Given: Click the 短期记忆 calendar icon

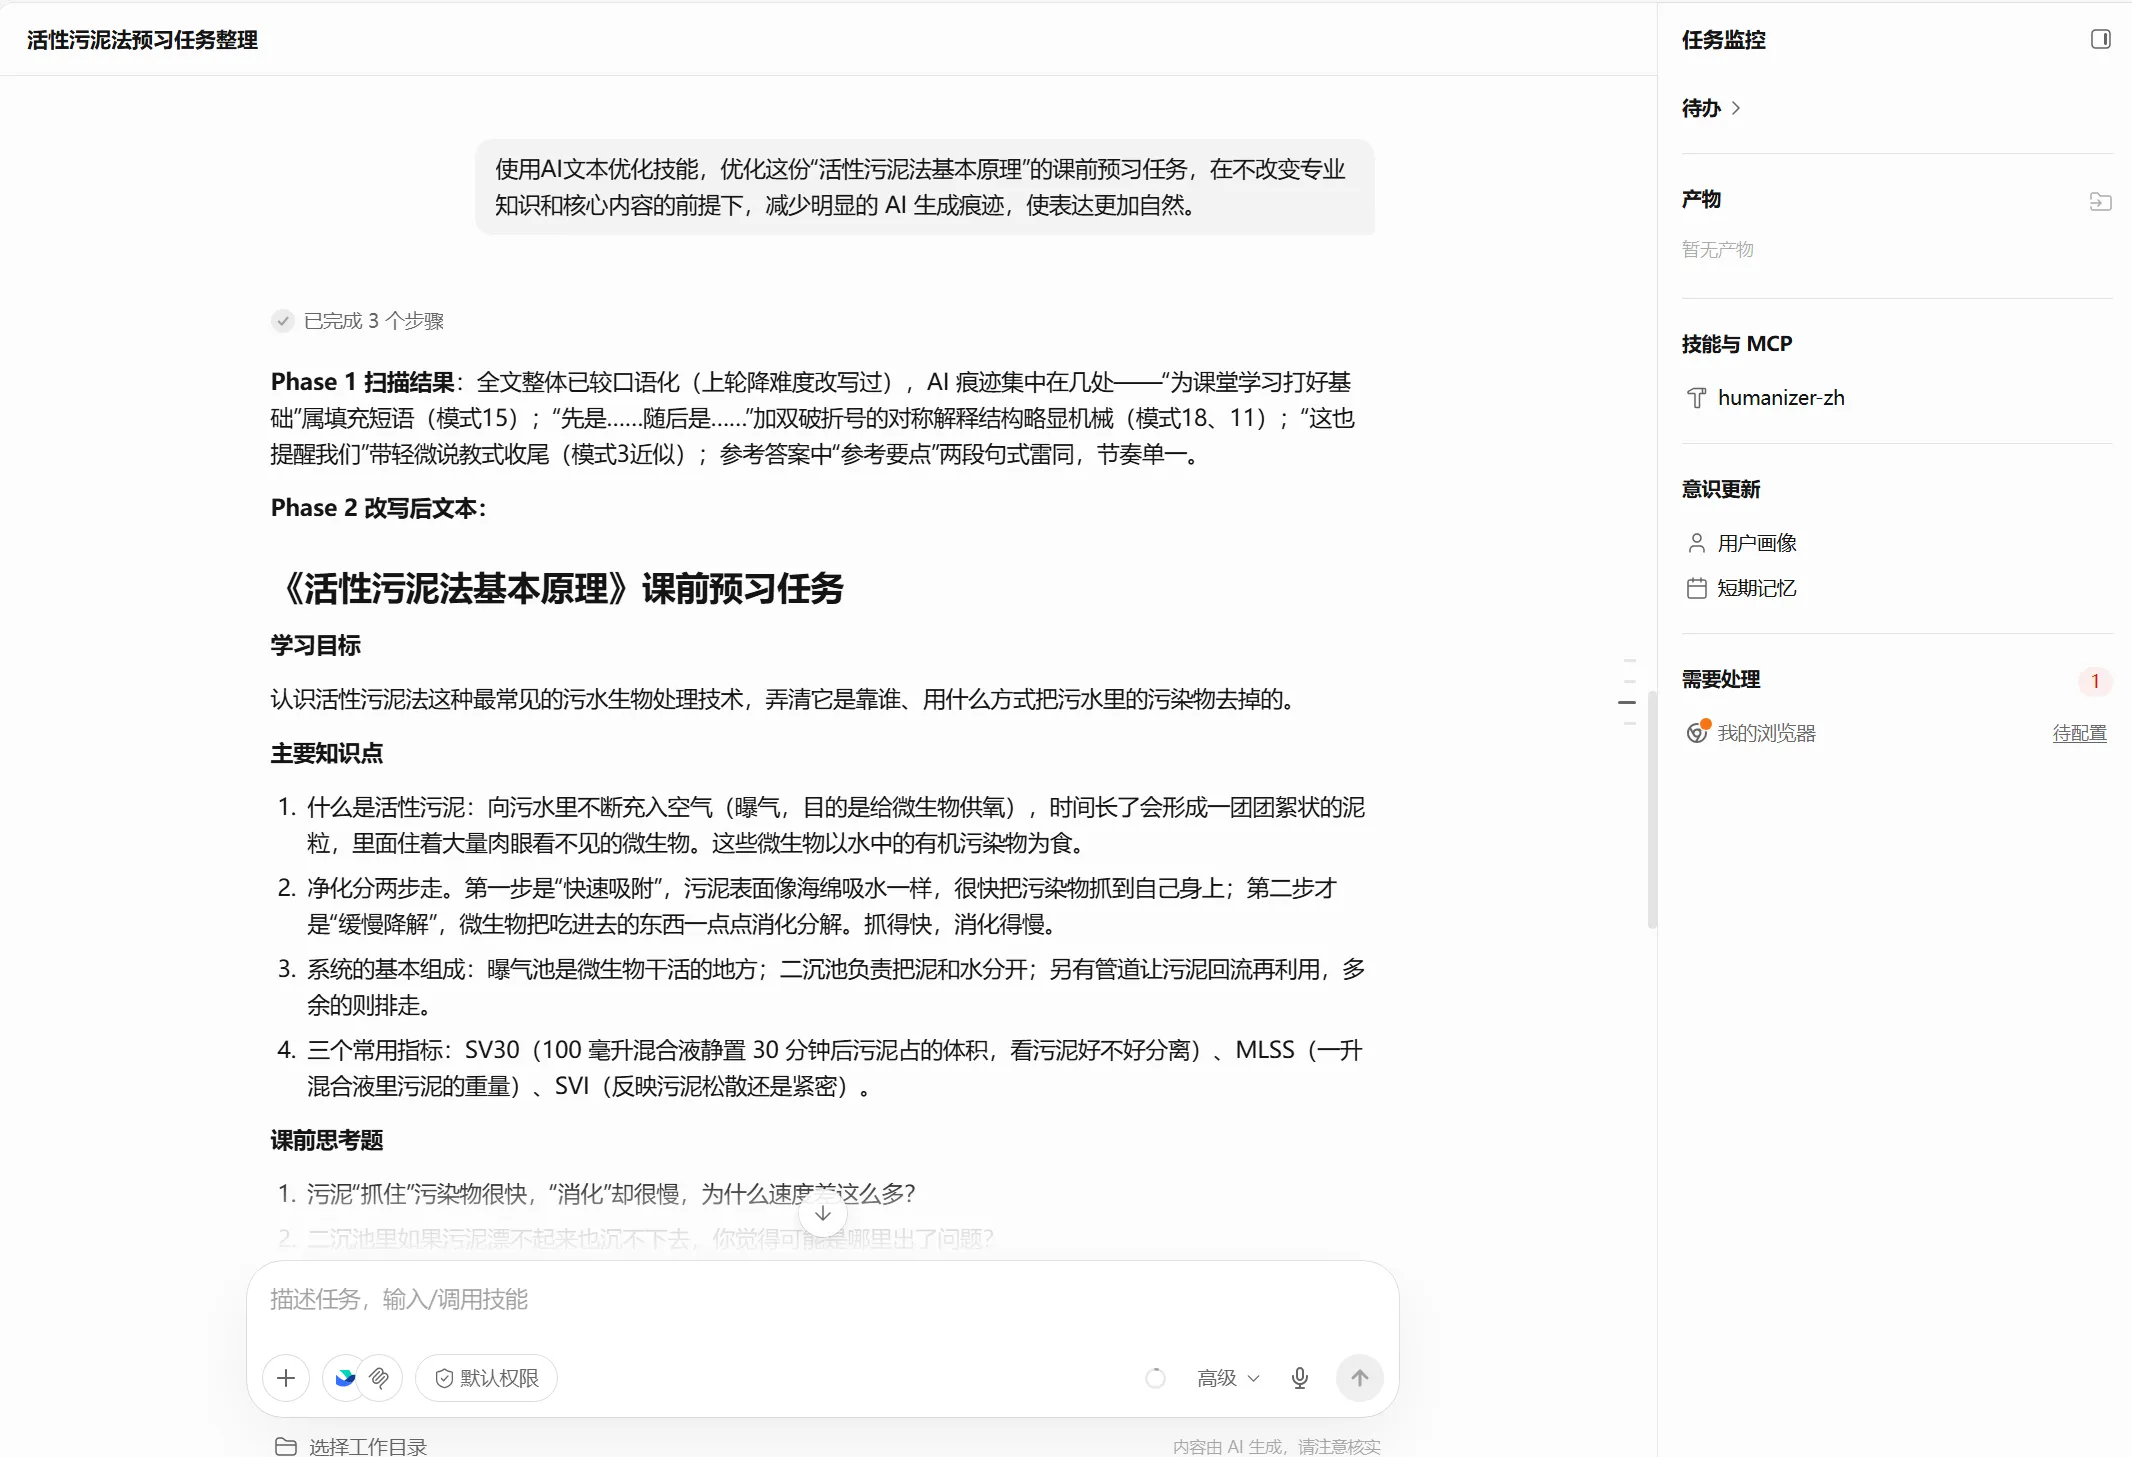Looking at the screenshot, I should (x=1697, y=588).
